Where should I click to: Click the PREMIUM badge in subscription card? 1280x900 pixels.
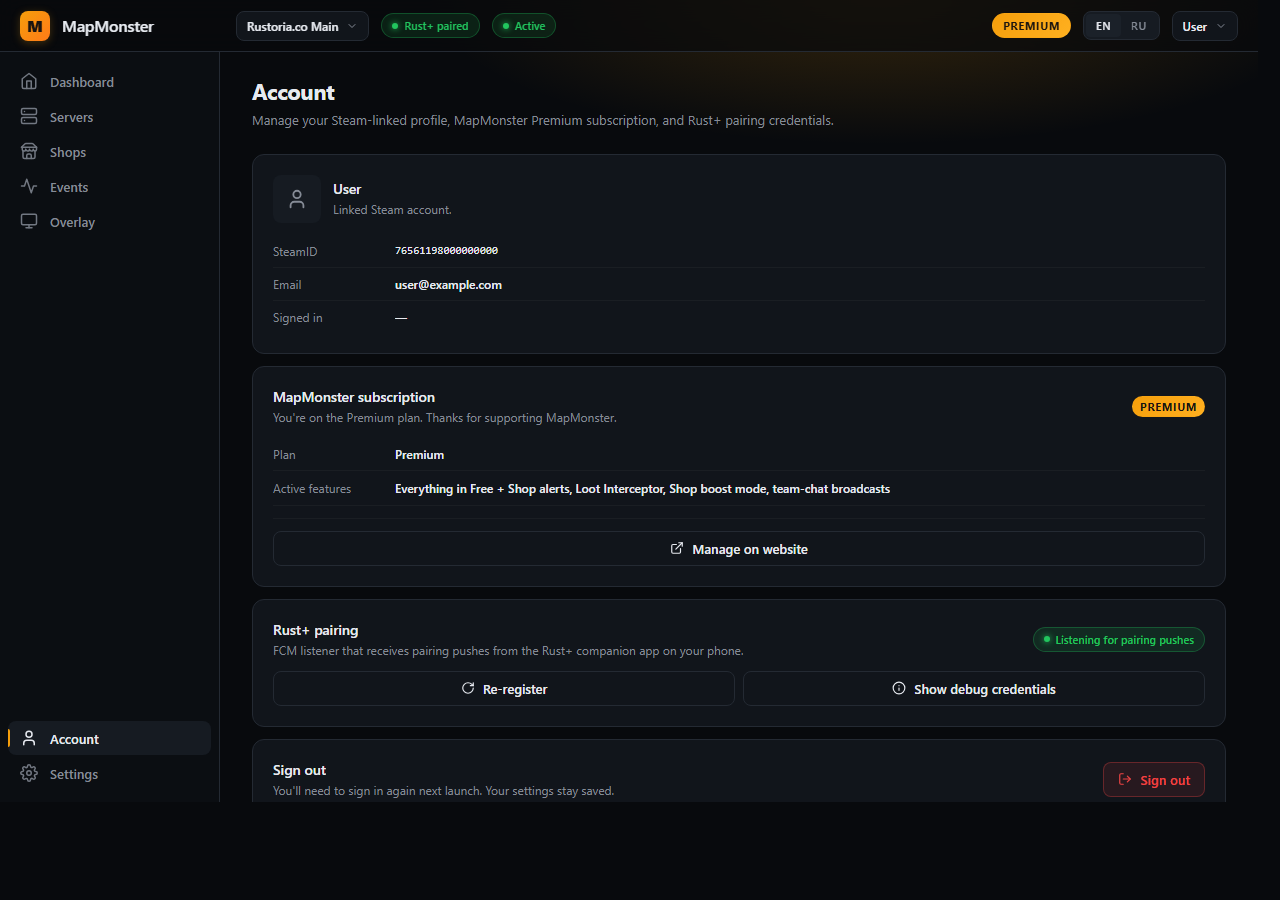[1168, 407]
